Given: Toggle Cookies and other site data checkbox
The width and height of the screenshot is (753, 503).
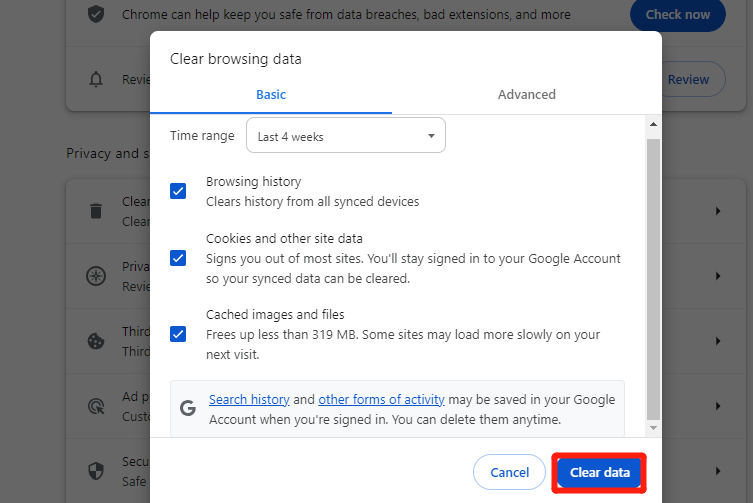Looking at the screenshot, I should click(178, 258).
